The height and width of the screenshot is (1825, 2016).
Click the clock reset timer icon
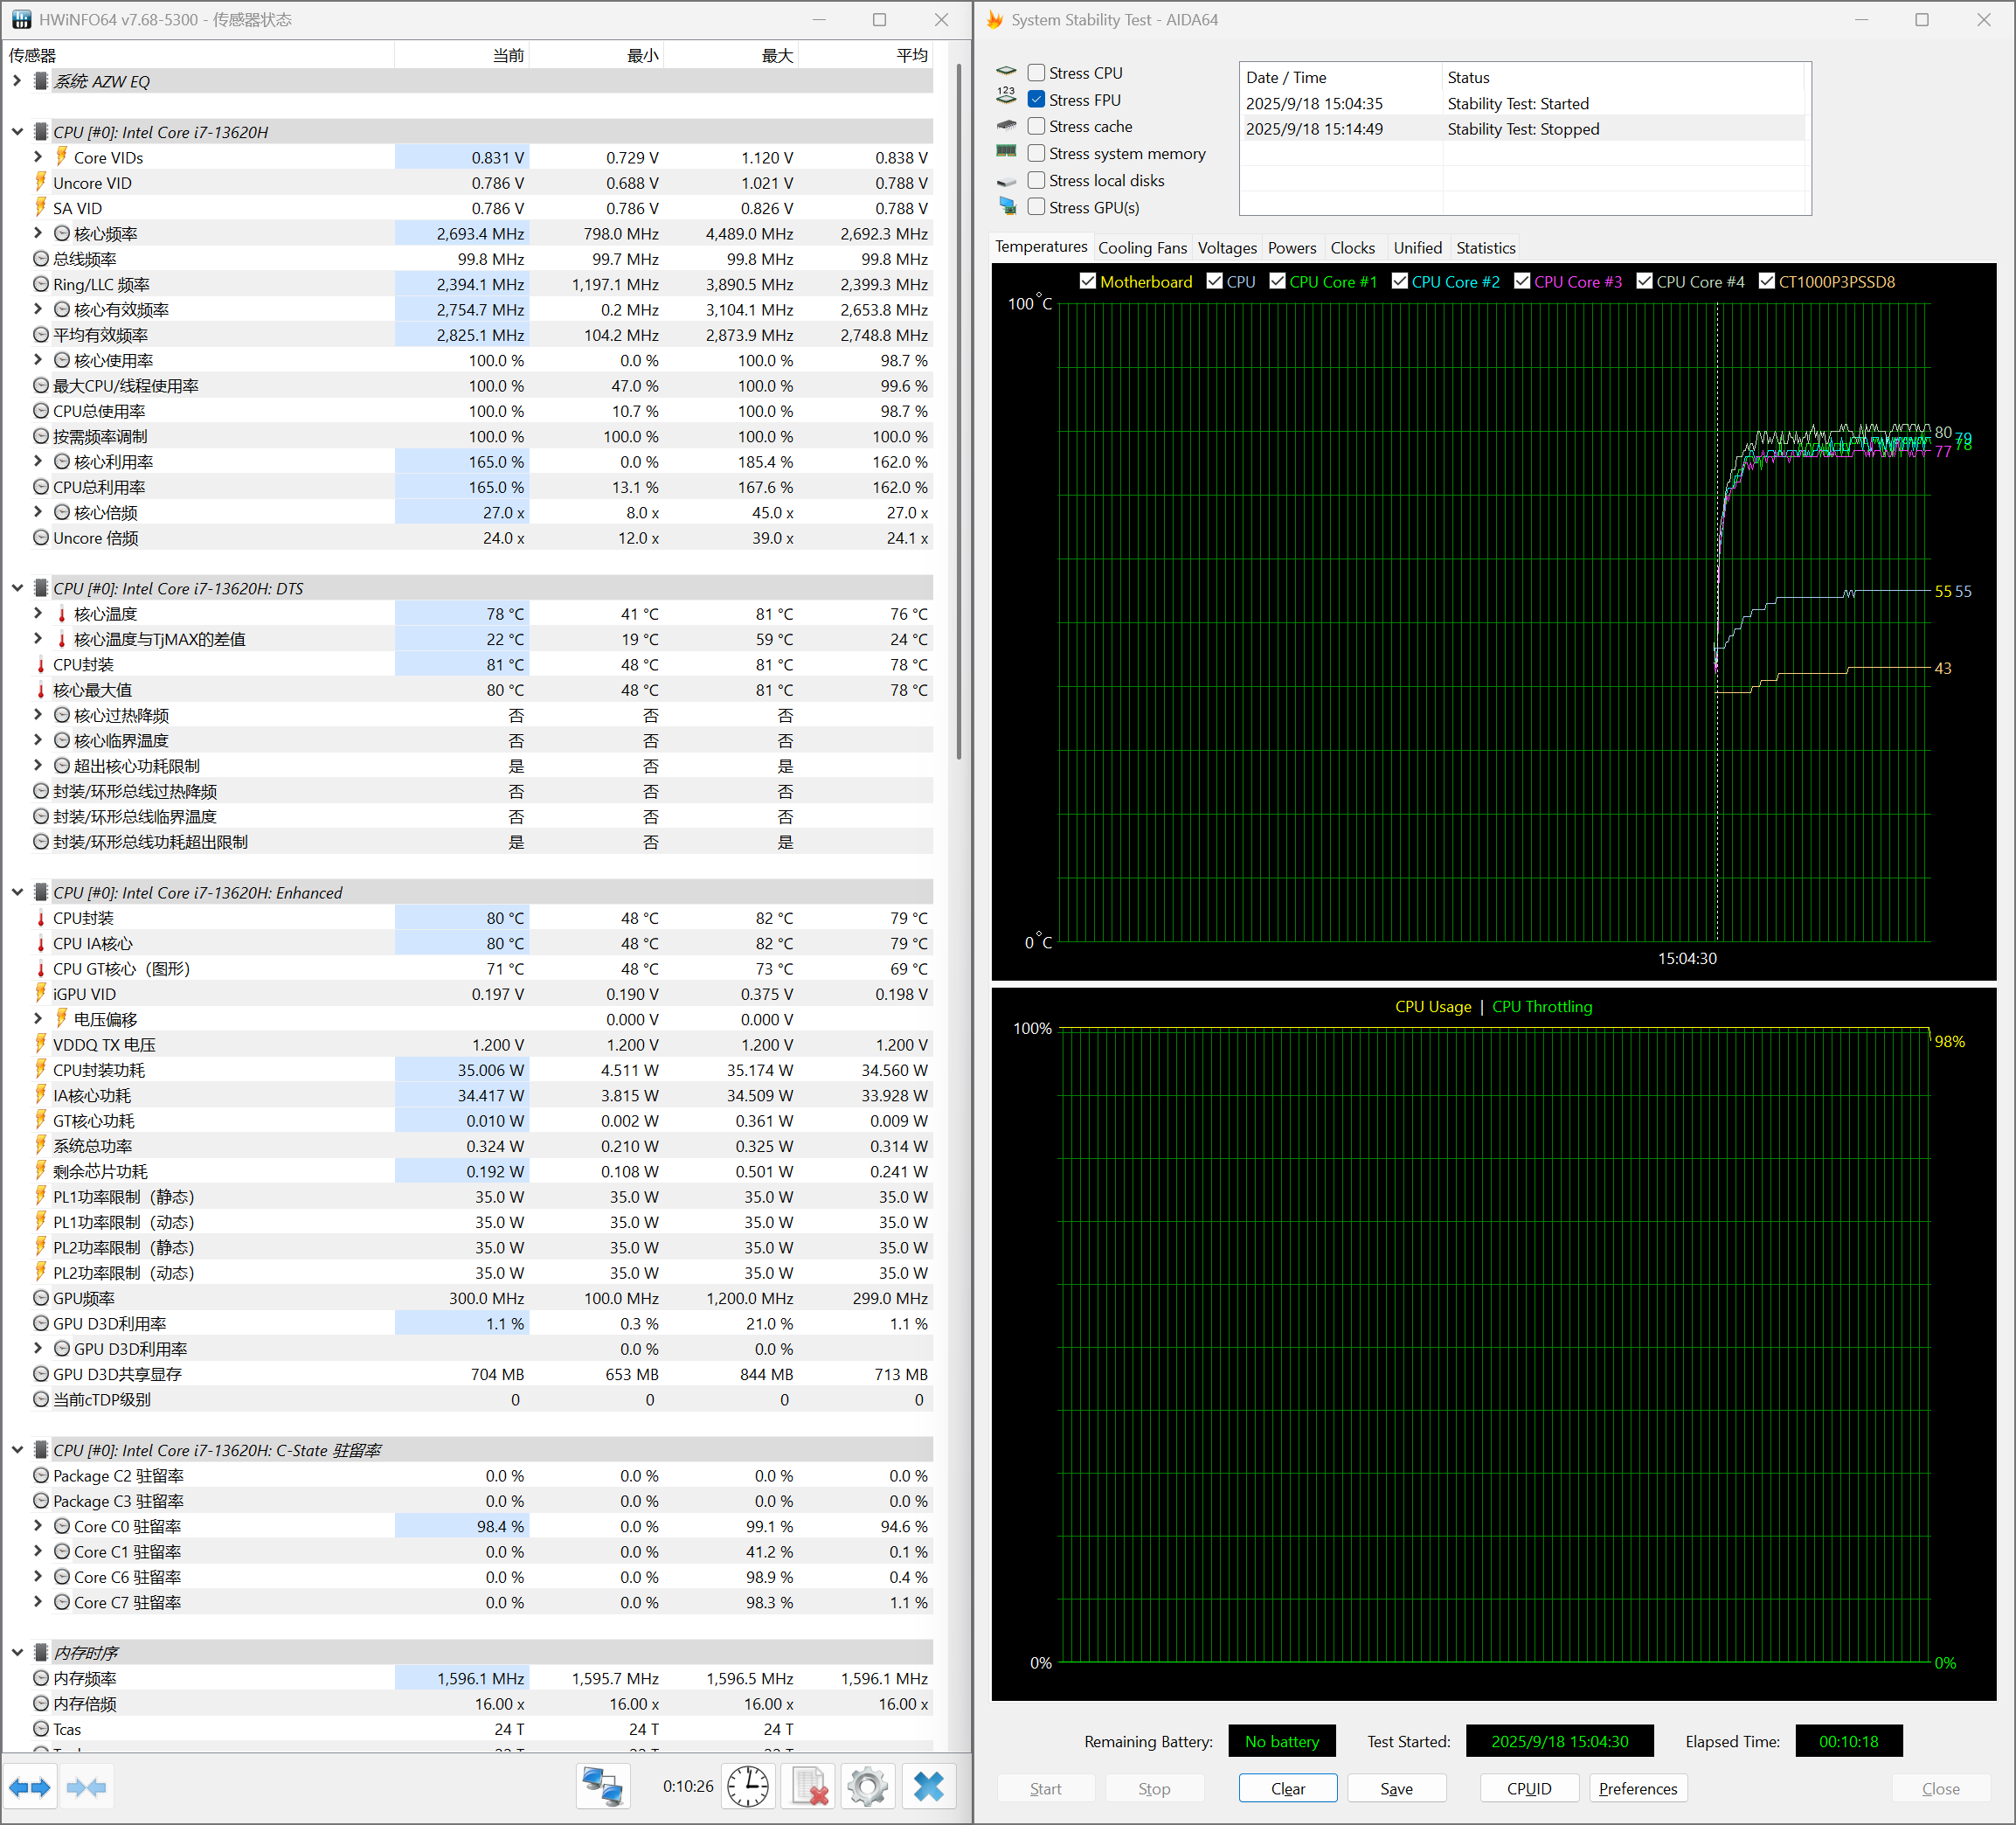tap(748, 1787)
